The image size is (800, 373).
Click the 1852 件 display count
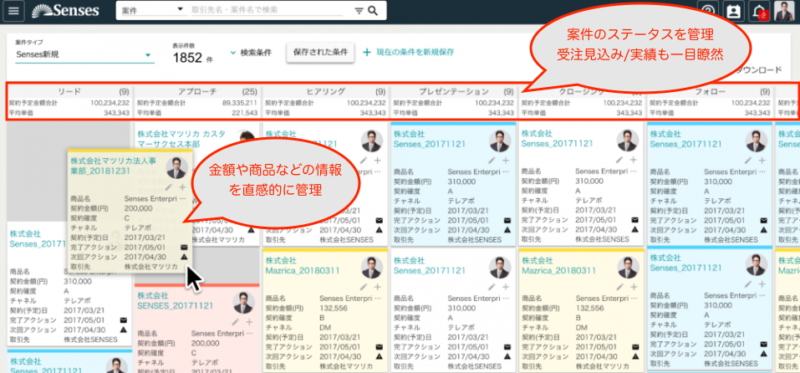tap(192, 58)
